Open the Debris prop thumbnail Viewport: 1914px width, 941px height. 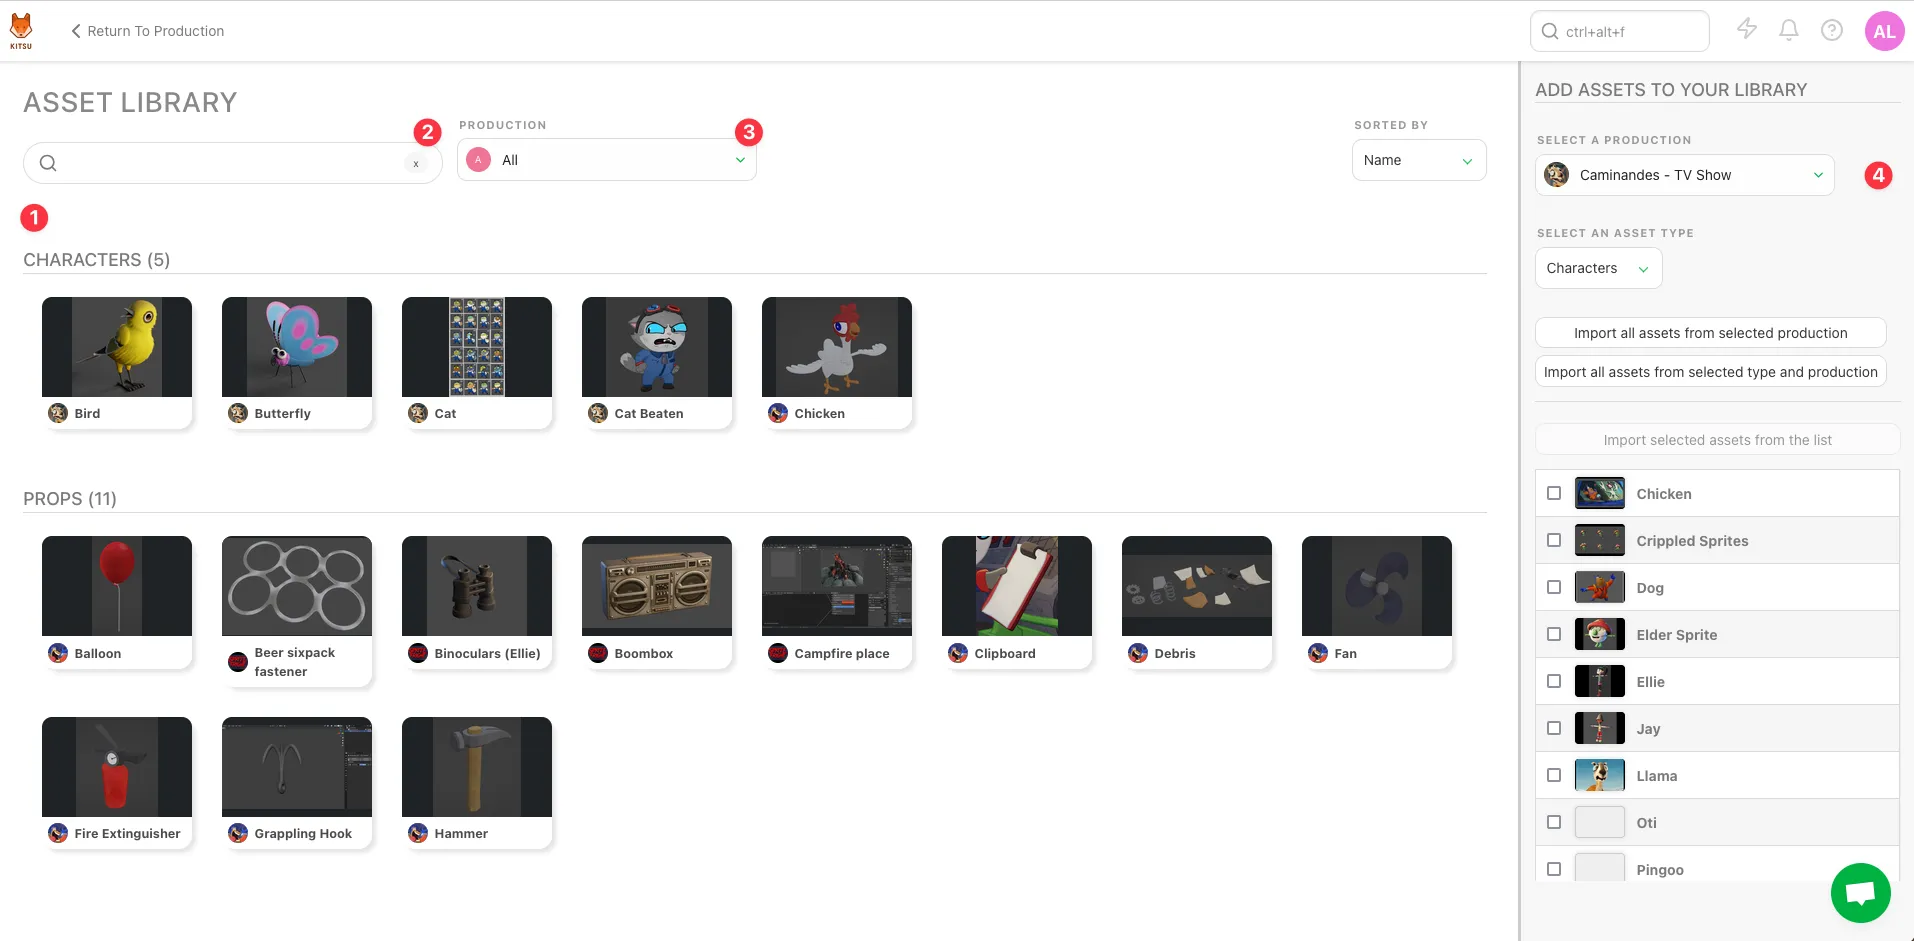1197,586
